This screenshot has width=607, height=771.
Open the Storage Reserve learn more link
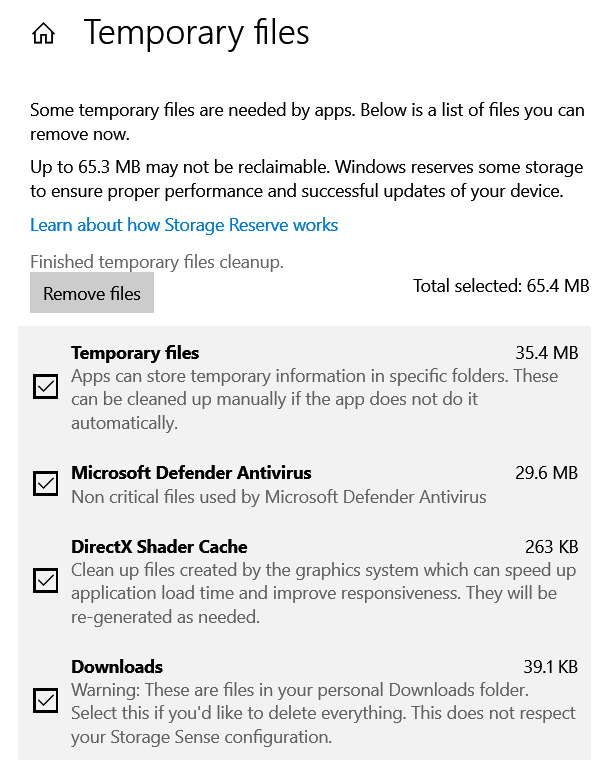184,225
